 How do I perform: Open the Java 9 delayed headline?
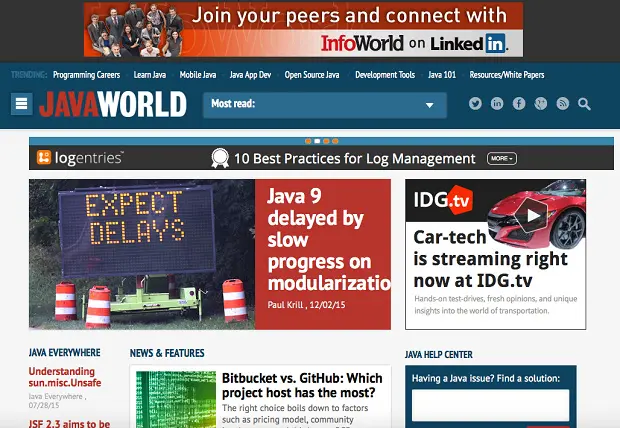click(x=328, y=240)
